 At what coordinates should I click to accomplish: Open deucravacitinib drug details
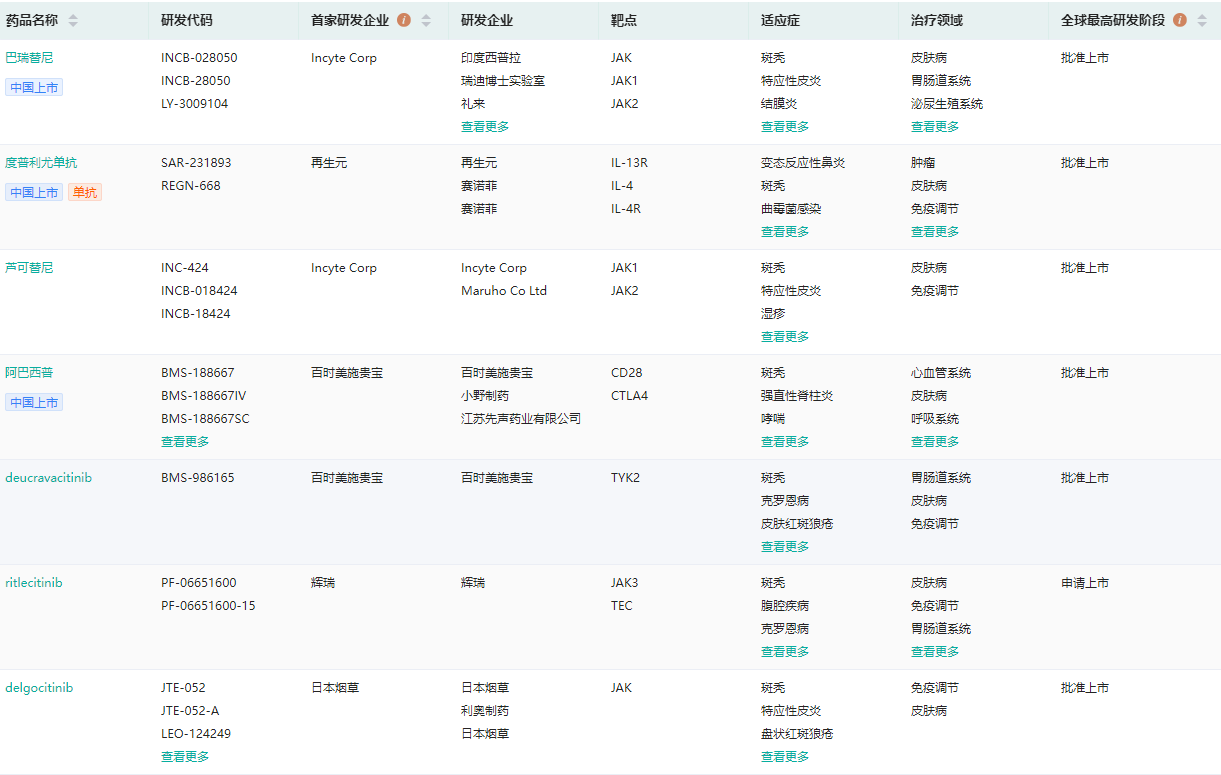pyautogui.click(x=48, y=478)
